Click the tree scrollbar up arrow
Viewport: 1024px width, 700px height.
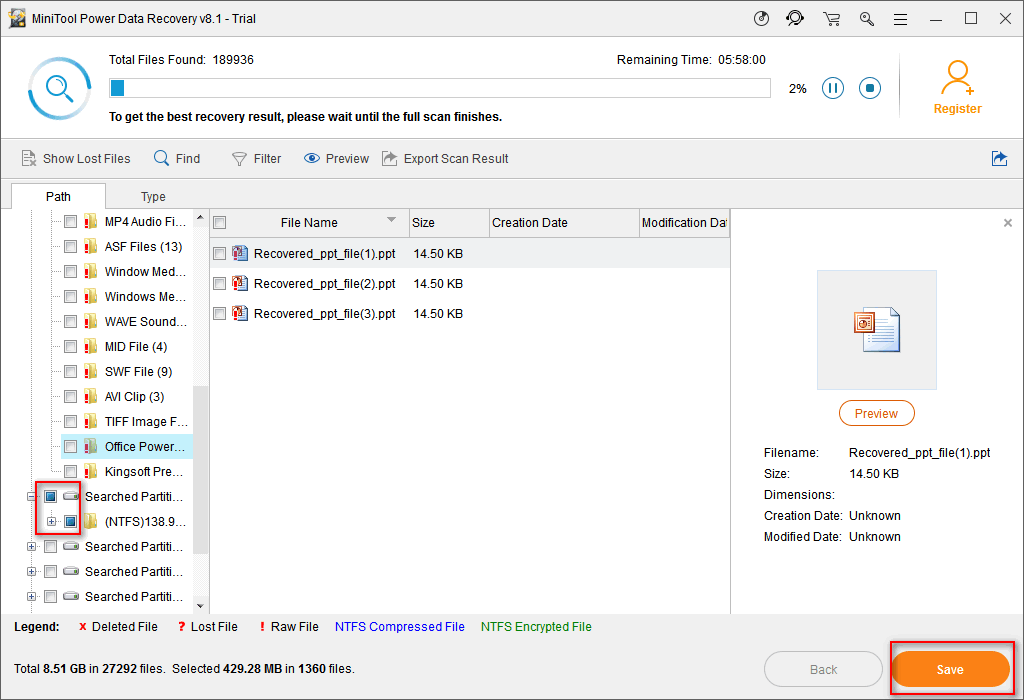point(200,217)
